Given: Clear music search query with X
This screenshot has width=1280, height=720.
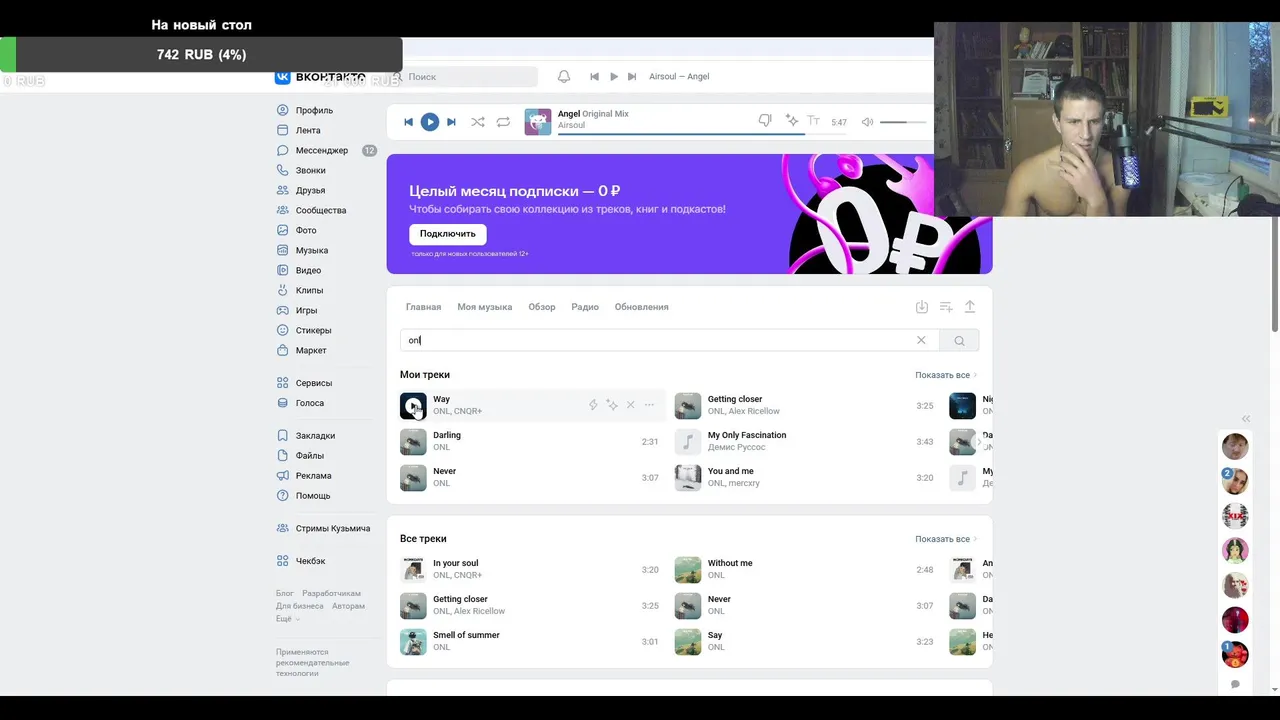Looking at the screenshot, I should [x=921, y=340].
